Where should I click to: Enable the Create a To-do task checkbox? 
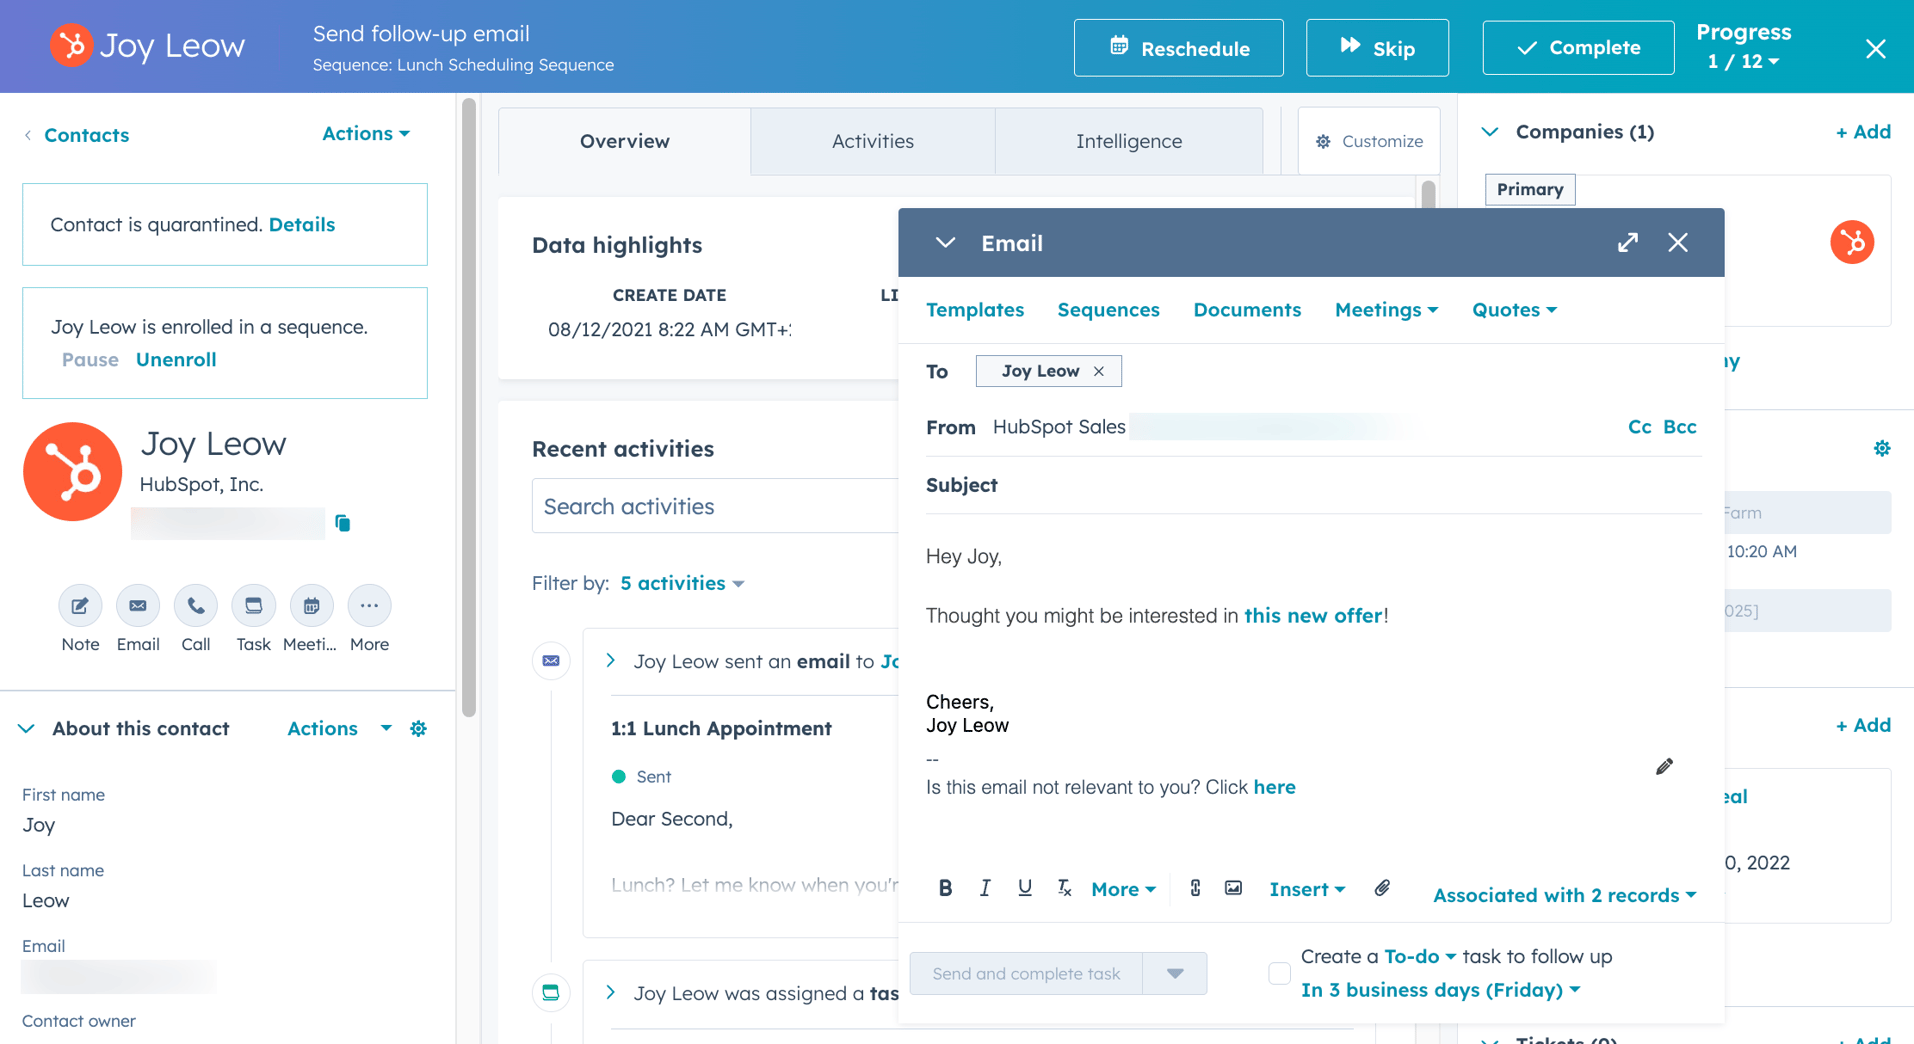coord(1278,973)
